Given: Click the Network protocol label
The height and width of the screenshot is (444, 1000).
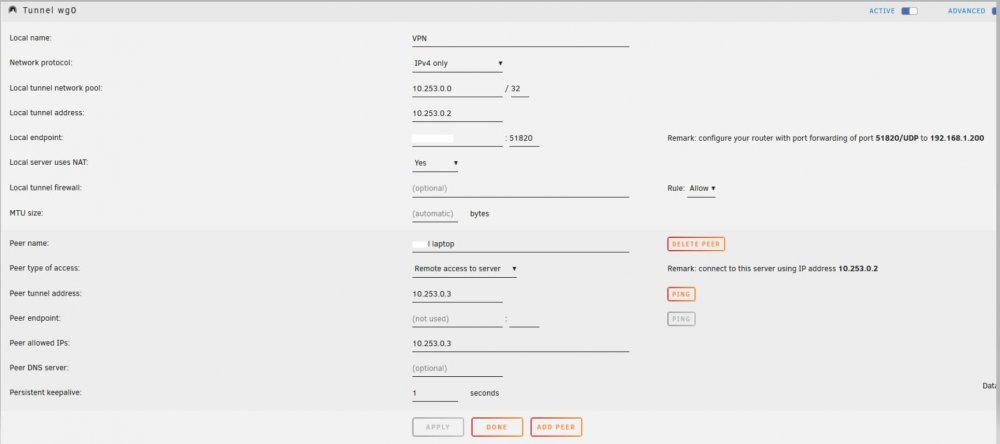Looking at the screenshot, I should tap(41, 63).
